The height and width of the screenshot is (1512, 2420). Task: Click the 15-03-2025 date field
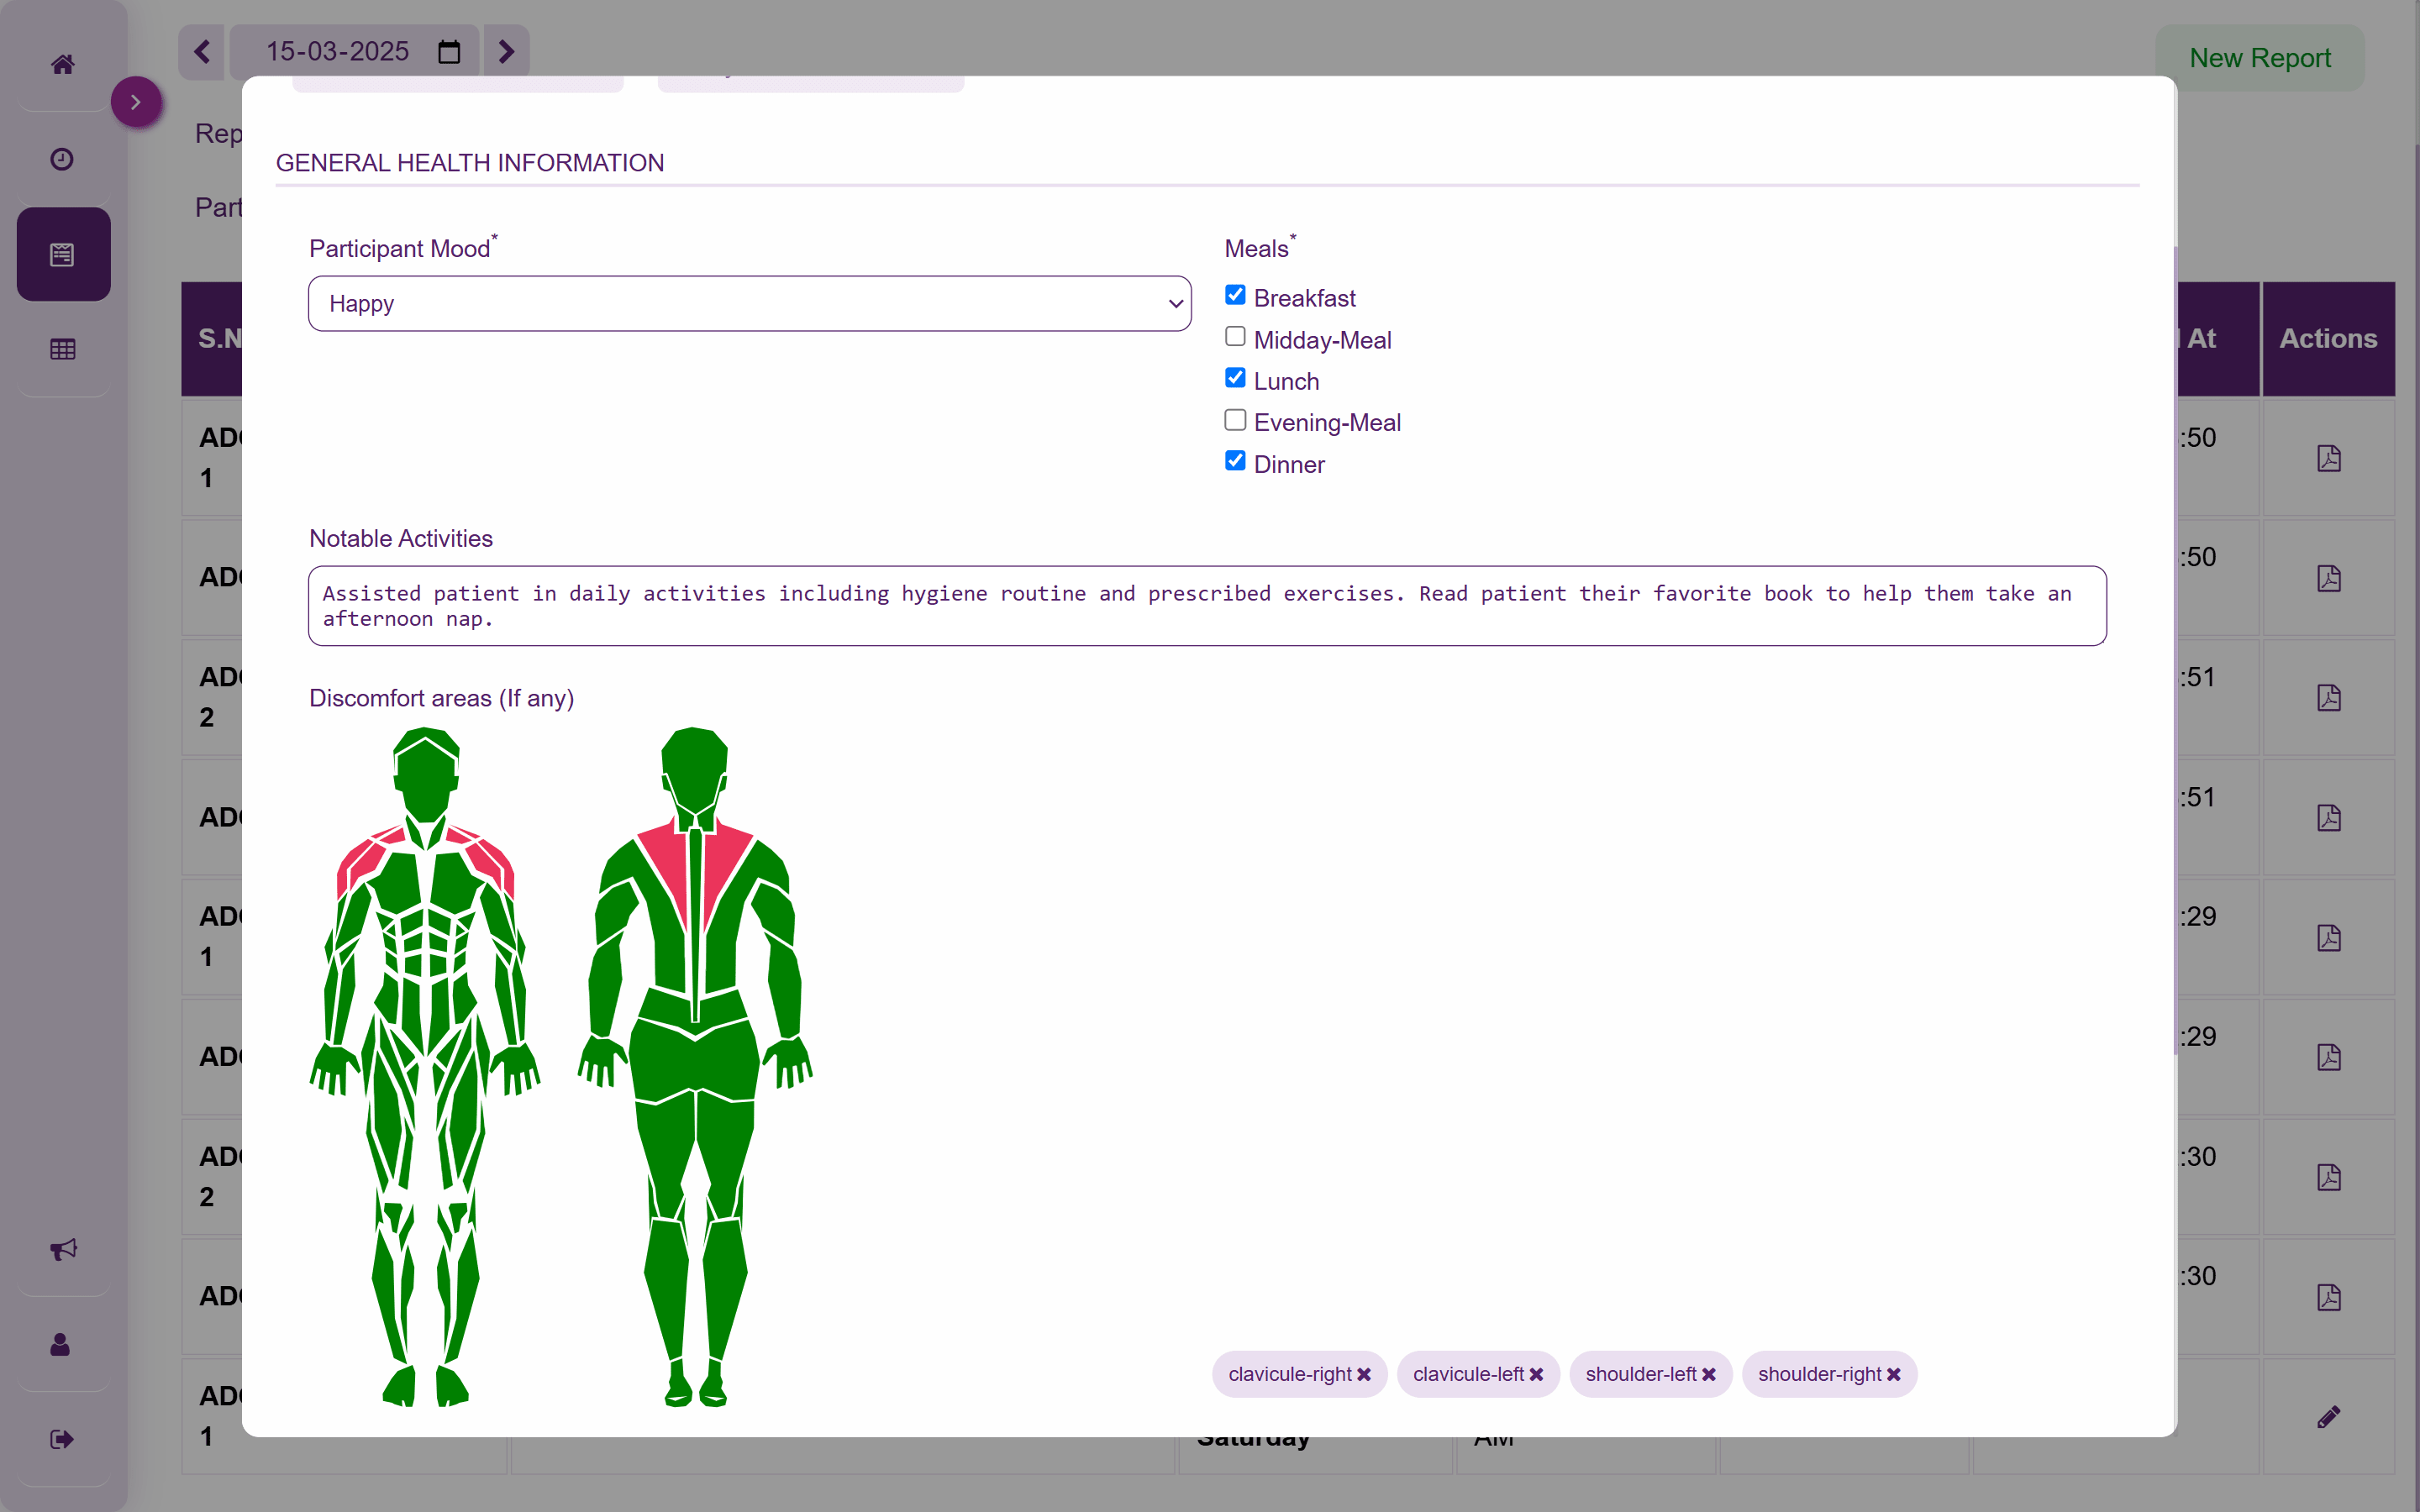point(355,51)
